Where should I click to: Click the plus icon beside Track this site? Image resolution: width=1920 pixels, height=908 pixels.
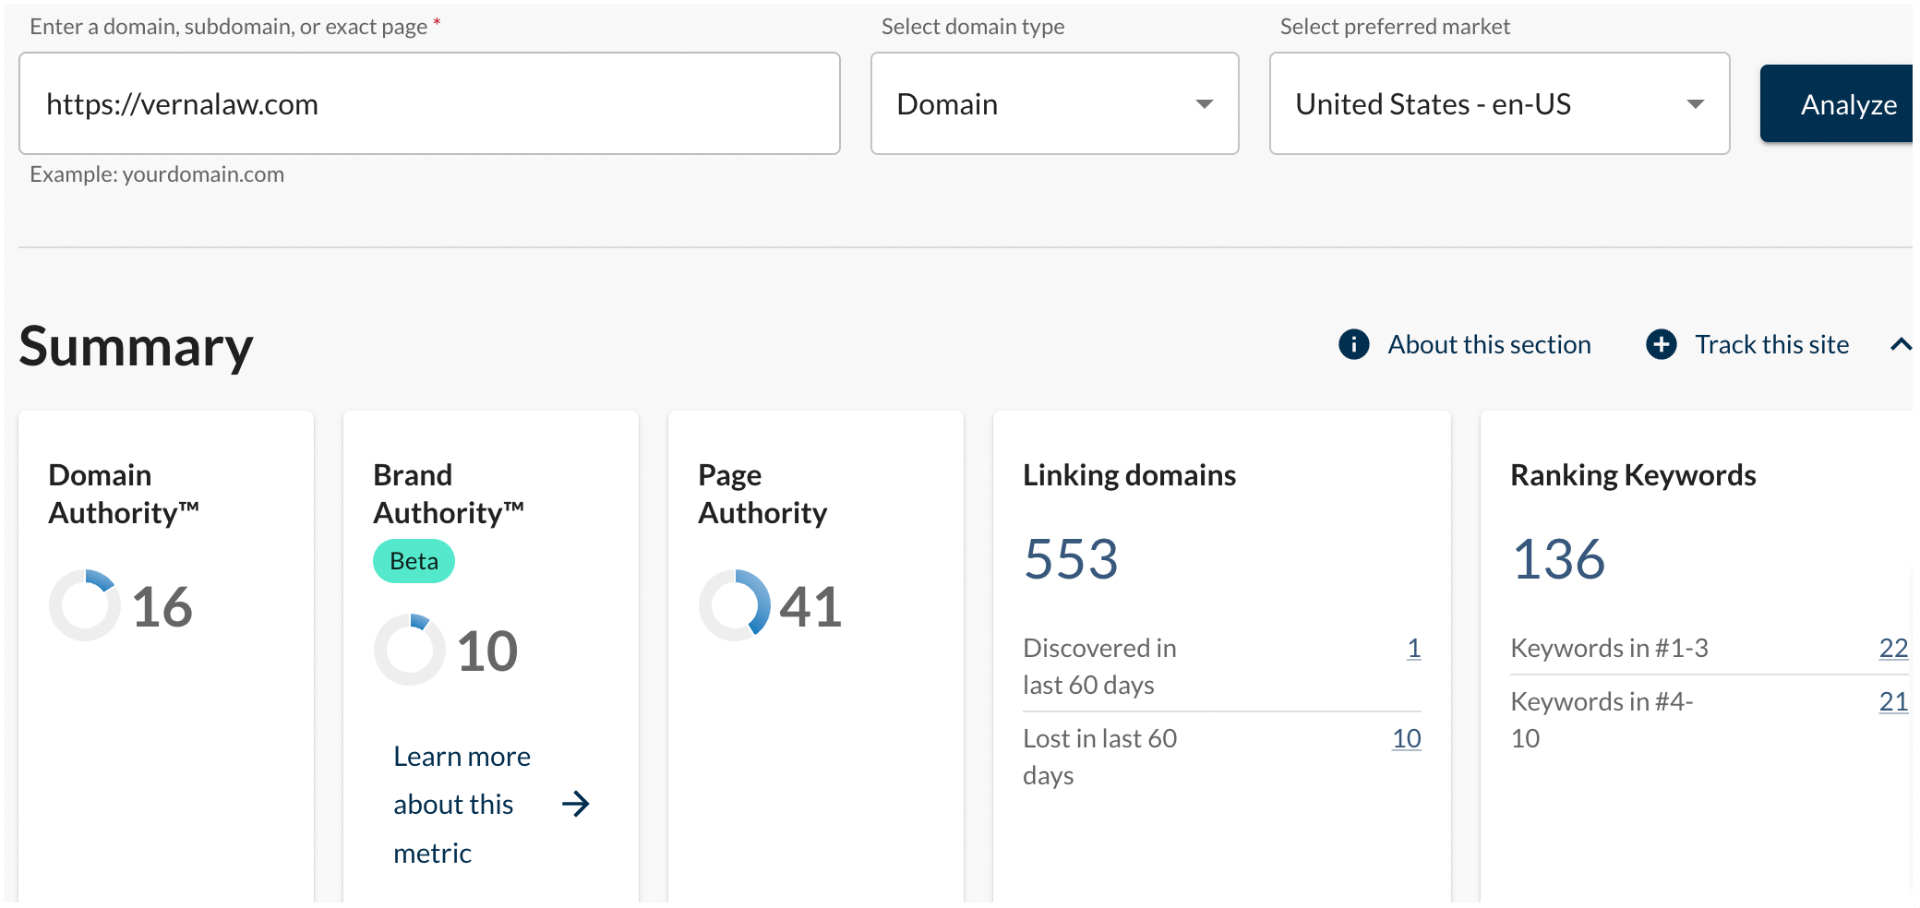1661,344
